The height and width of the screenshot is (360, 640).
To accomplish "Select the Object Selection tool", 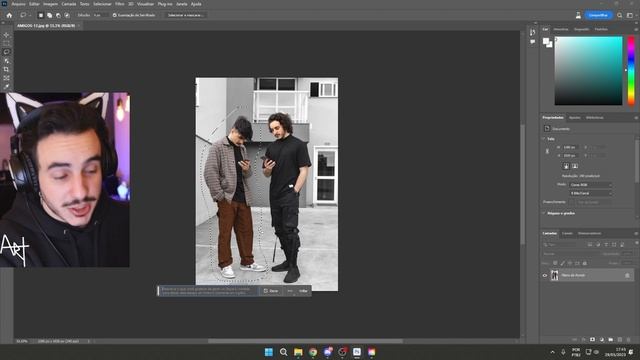I will (x=6, y=61).
